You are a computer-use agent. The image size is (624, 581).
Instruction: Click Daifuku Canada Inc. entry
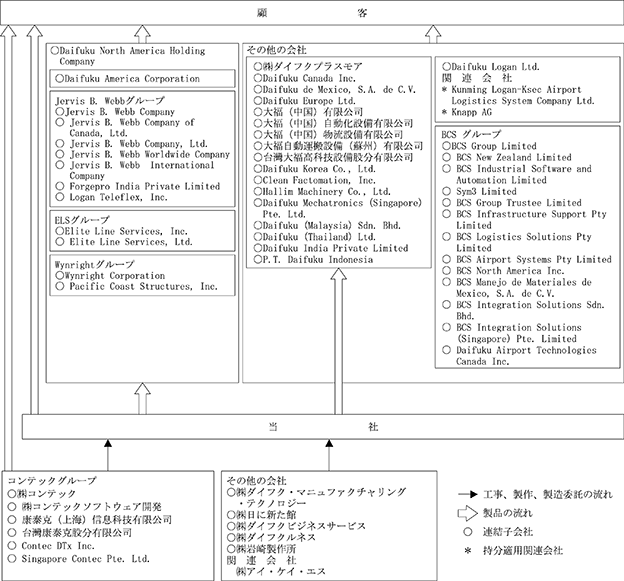305,78
